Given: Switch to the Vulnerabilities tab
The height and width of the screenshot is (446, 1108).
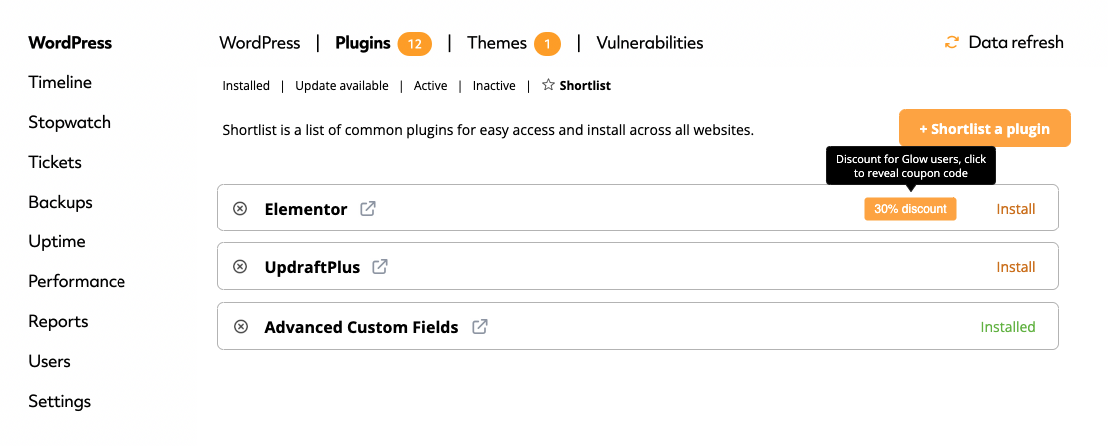Looking at the screenshot, I should coord(650,43).
